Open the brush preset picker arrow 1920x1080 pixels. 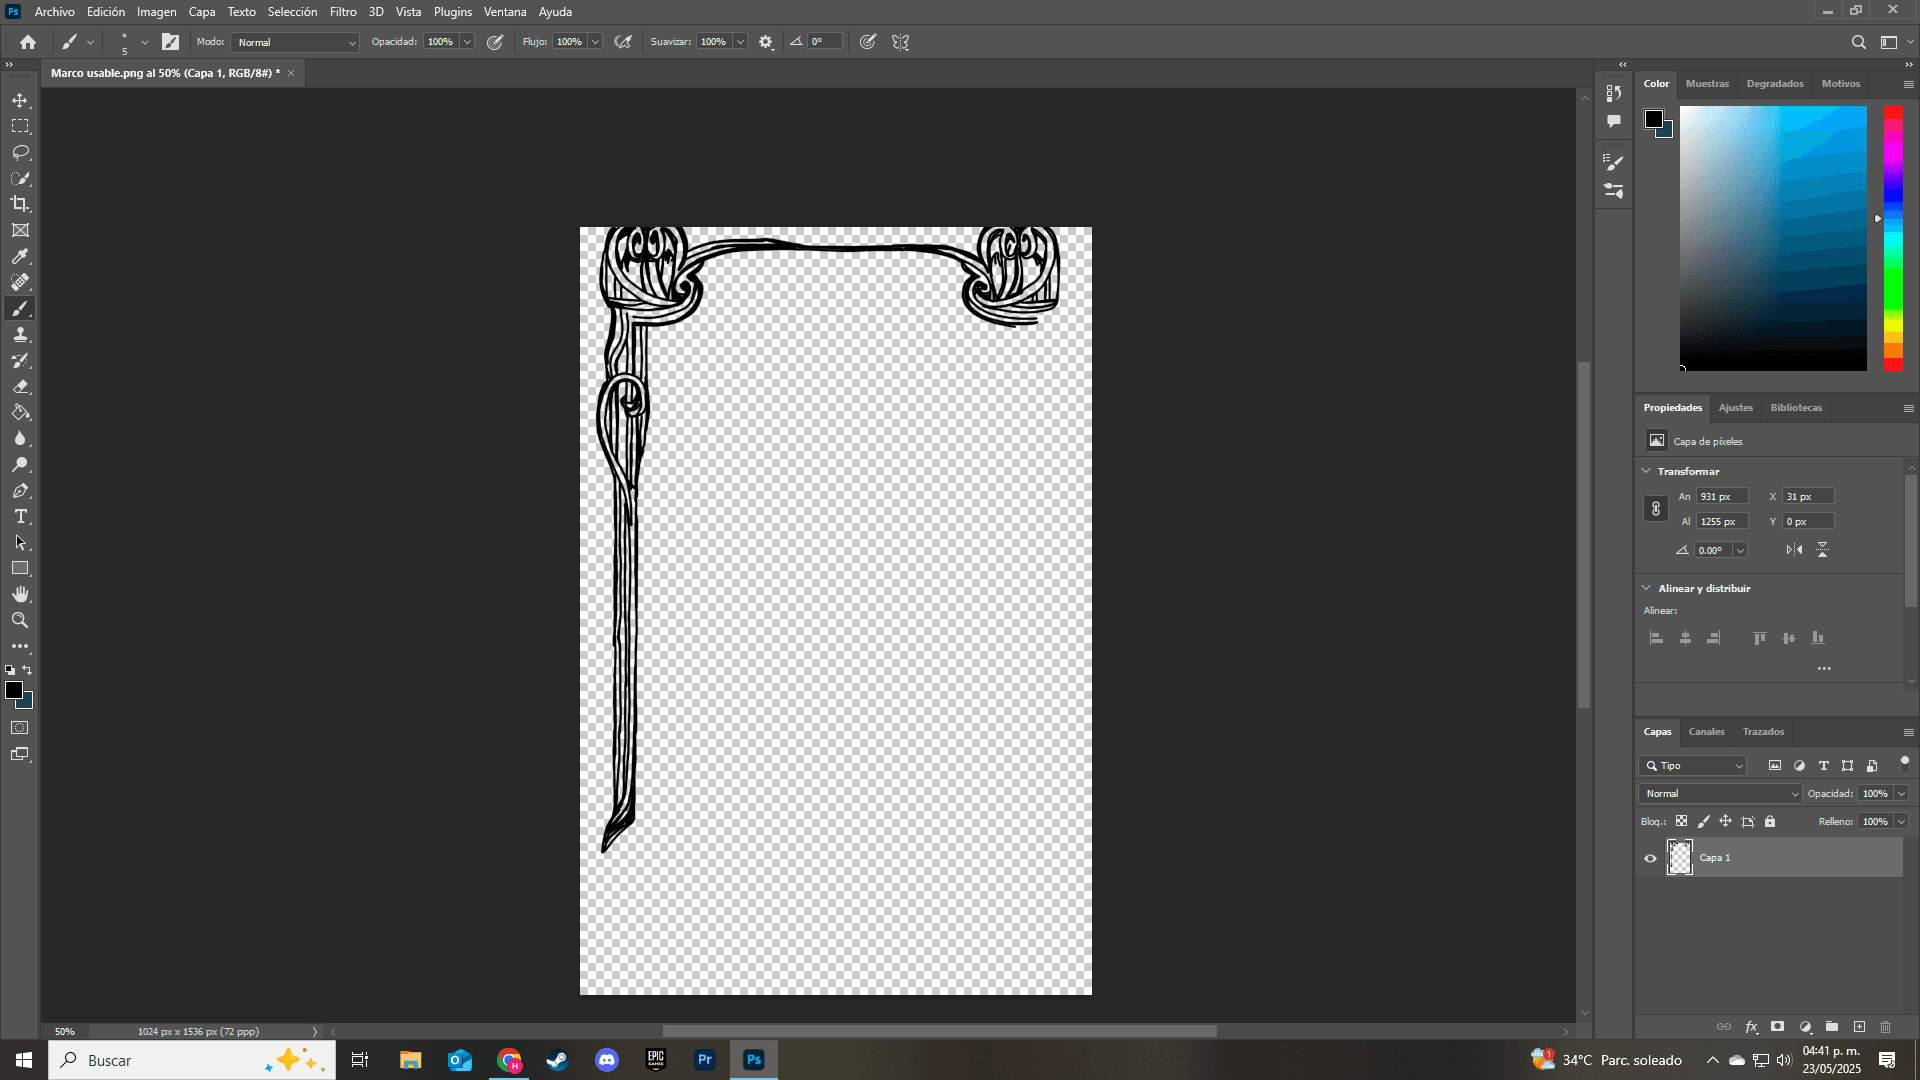145,42
